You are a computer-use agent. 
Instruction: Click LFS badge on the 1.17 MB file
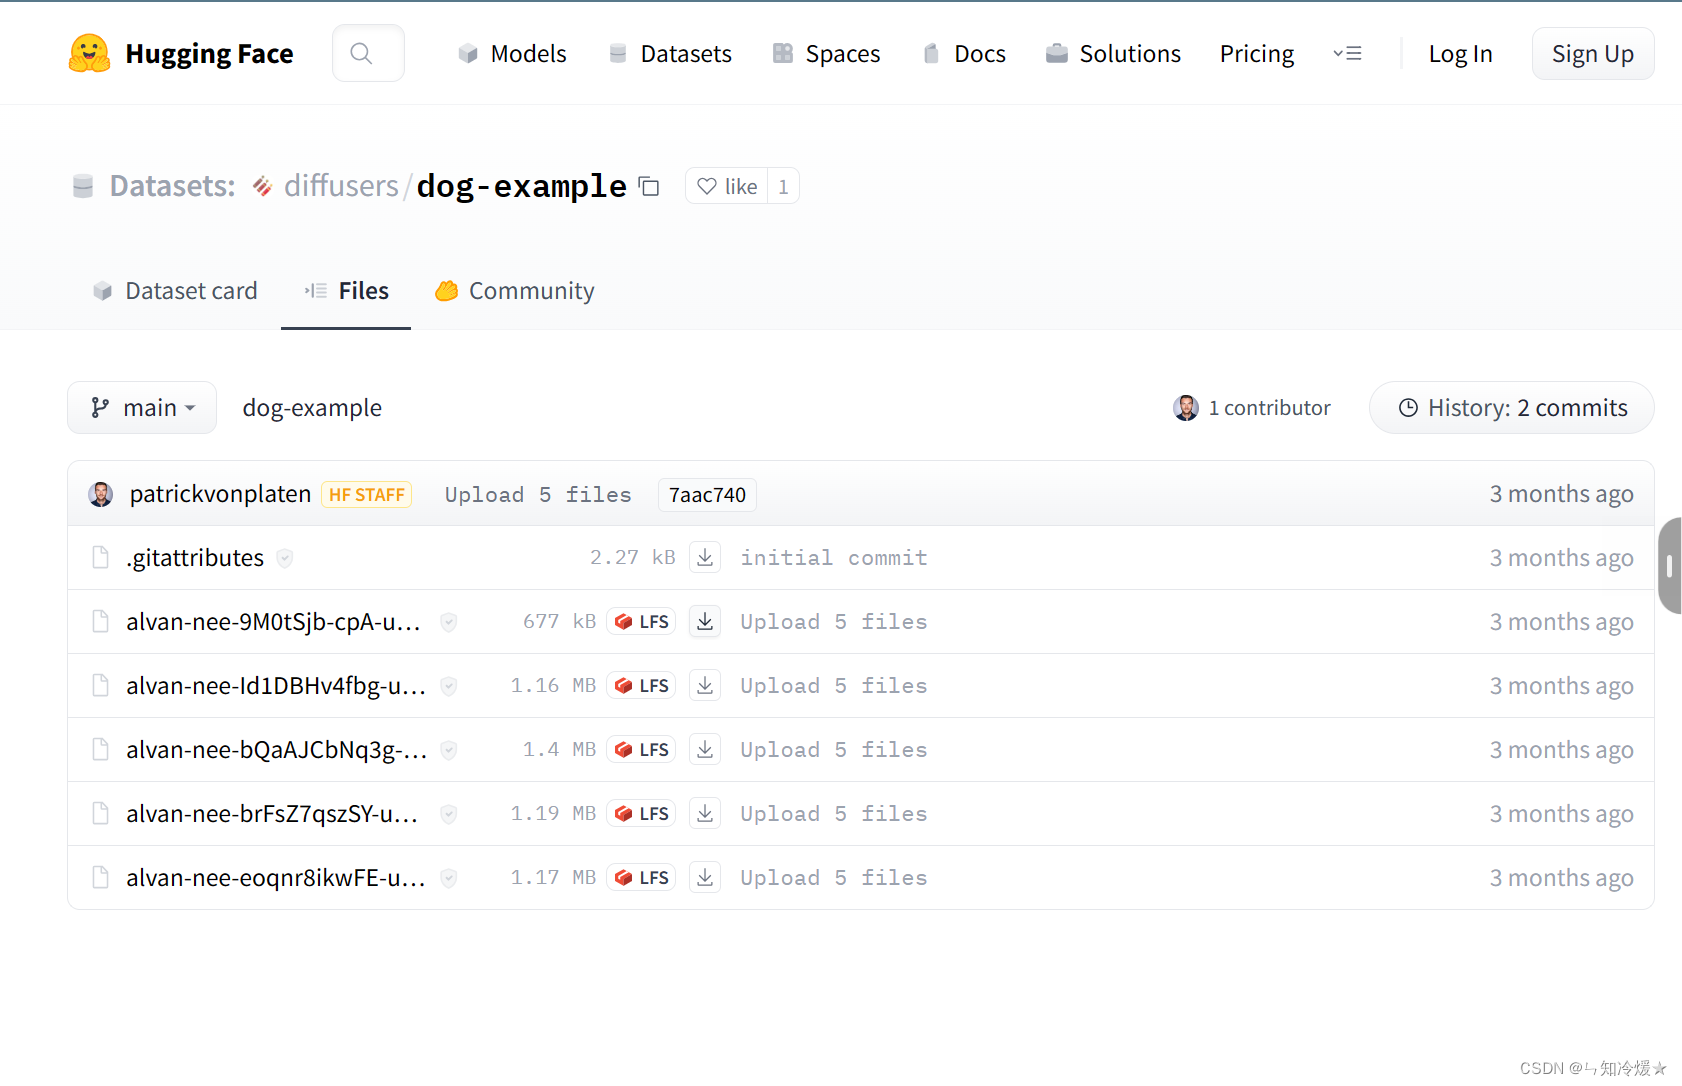coord(641,877)
